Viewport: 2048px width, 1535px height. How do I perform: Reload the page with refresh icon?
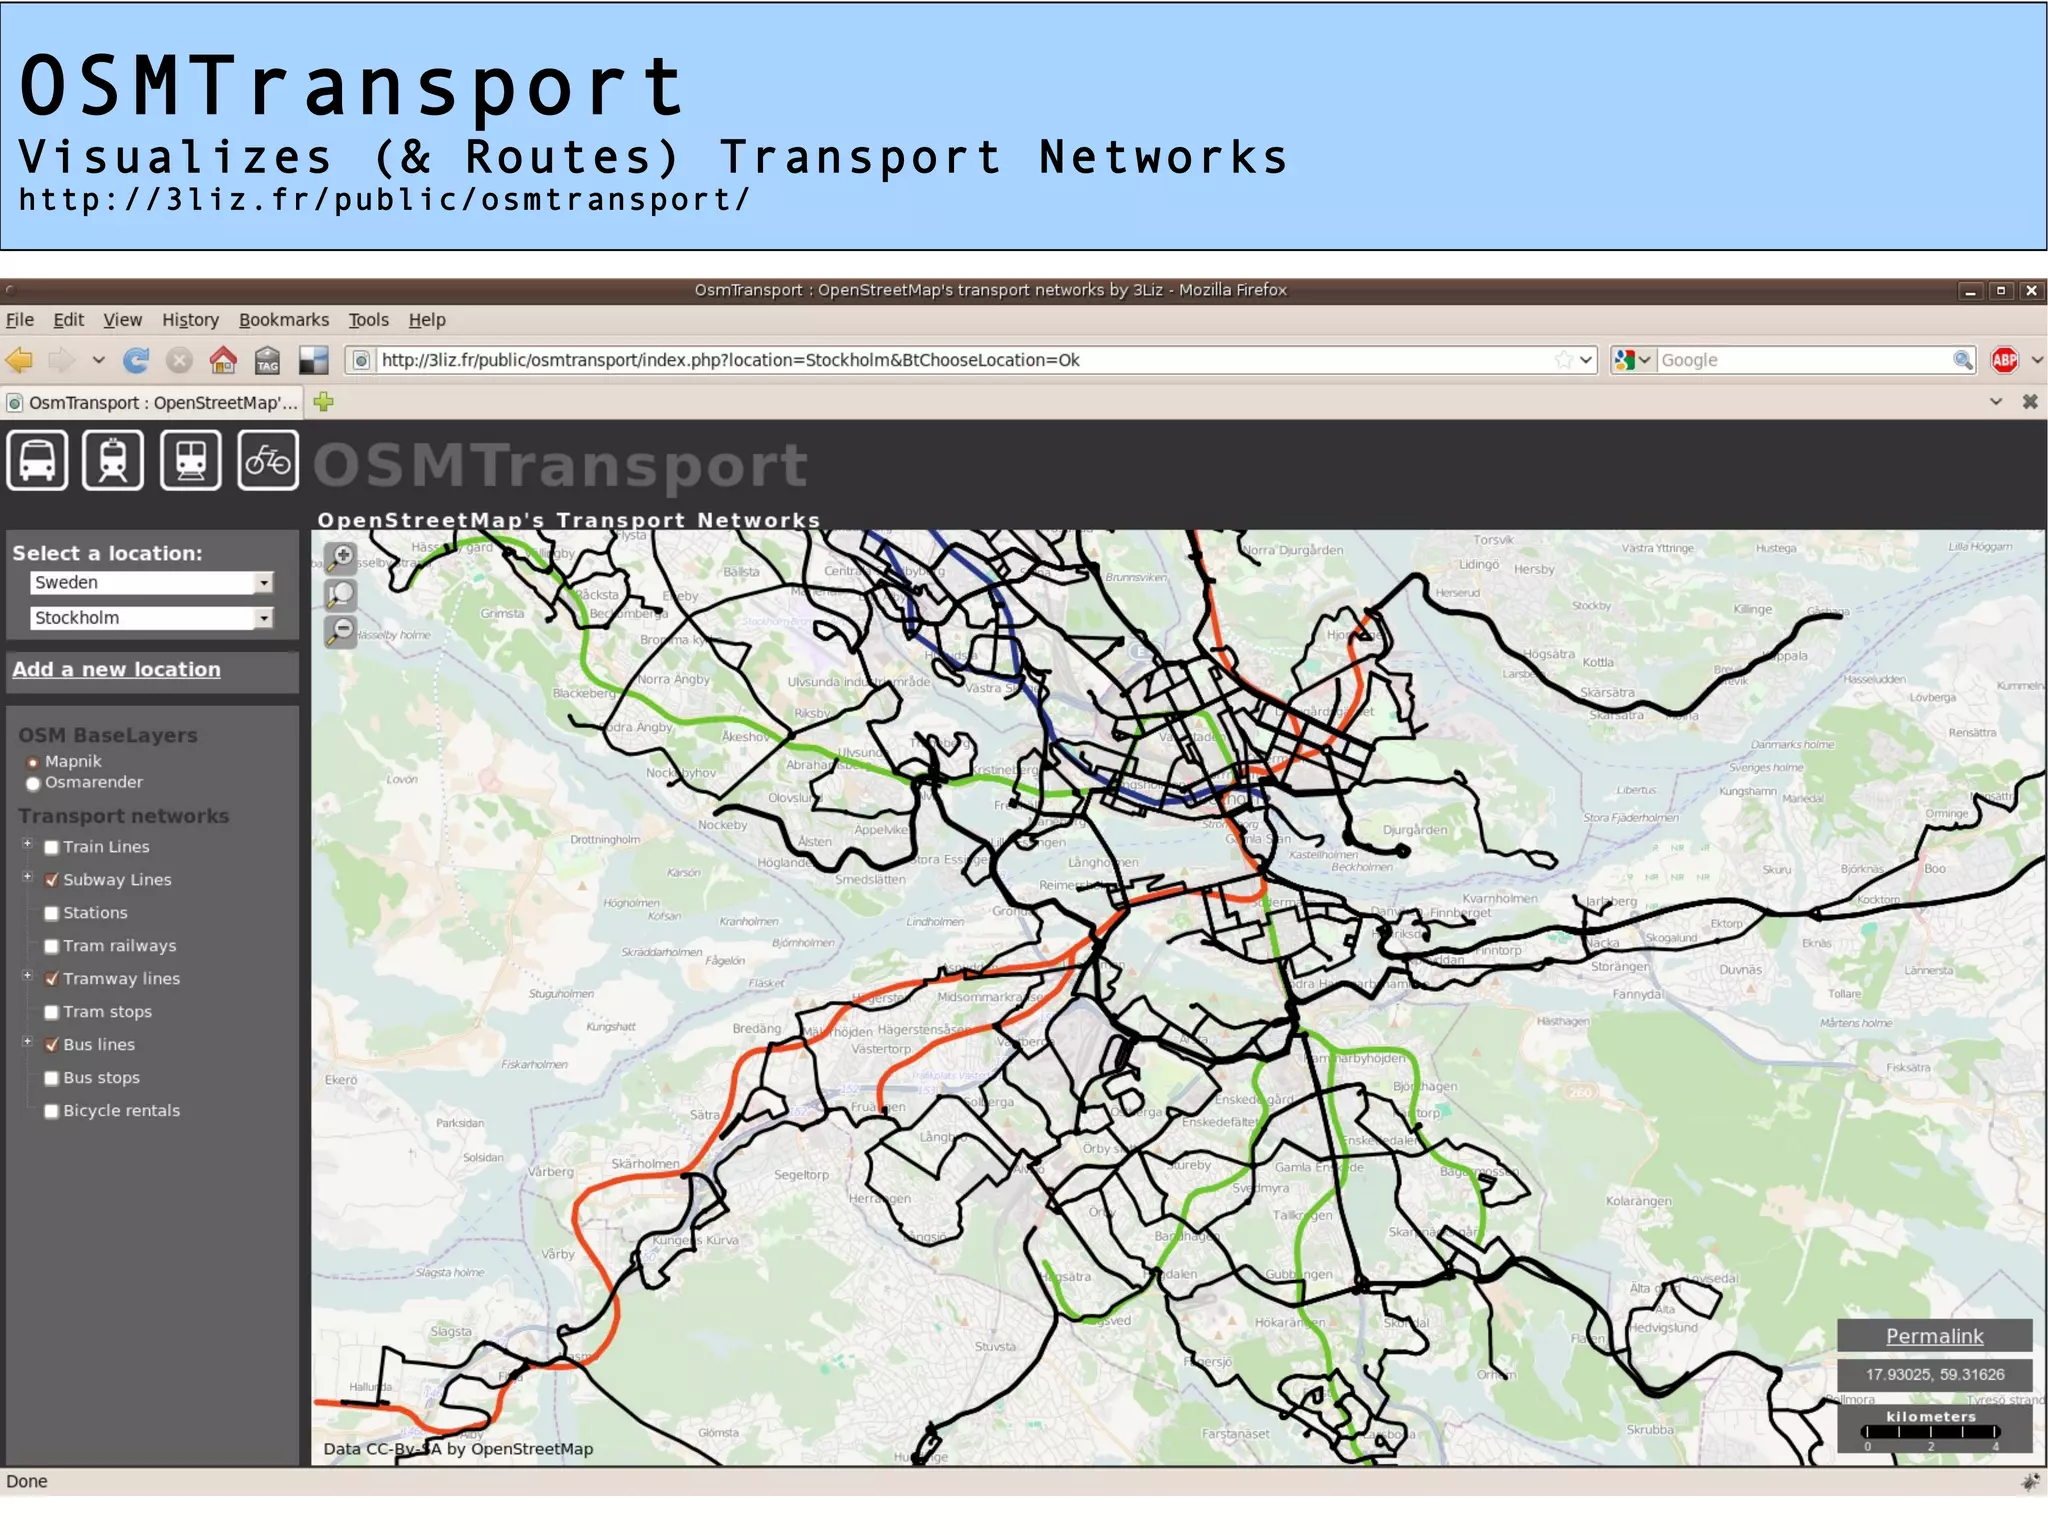(136, 360)
